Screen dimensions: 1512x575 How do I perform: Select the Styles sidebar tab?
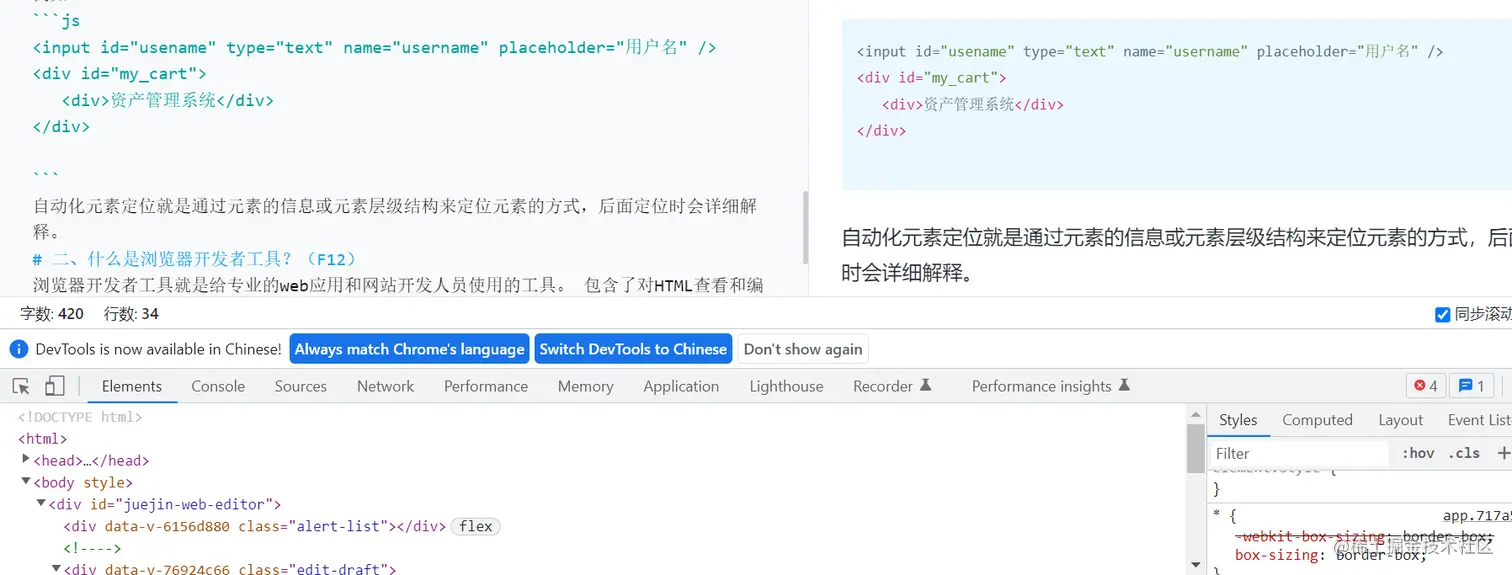pyautogui.click(x=1238, y=420)
